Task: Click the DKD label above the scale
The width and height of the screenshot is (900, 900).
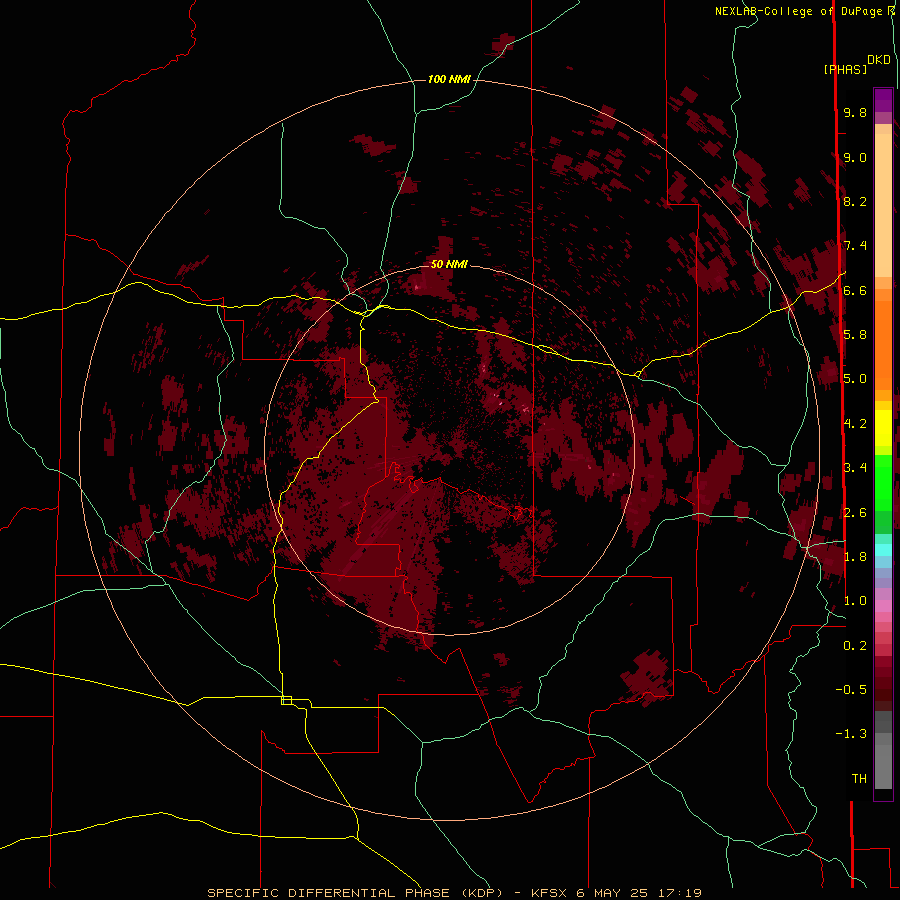Action: tap(879, 60)
